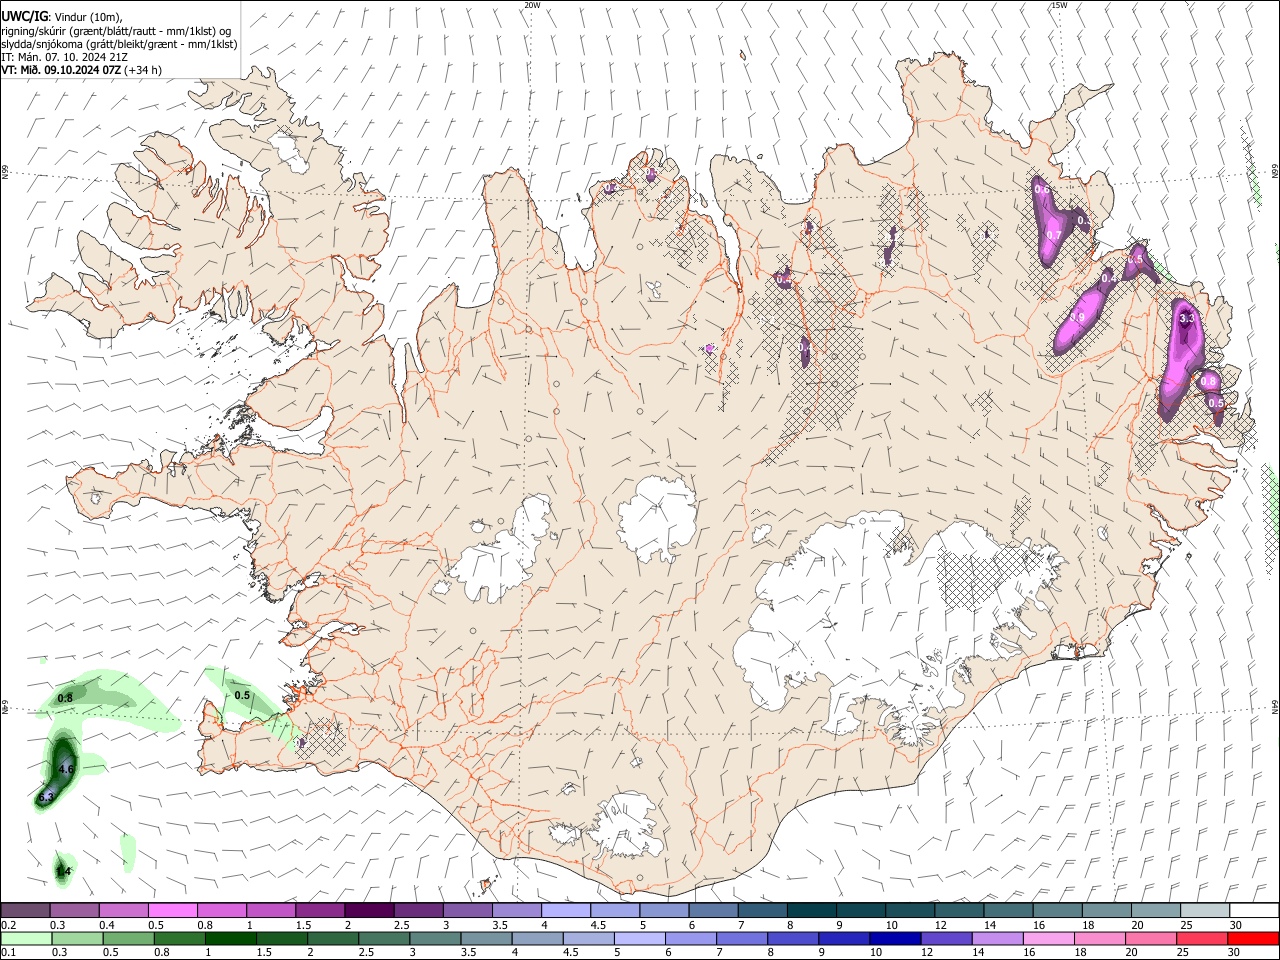Click the red 30 swatch in the rain legend
1280x960 pixels.
pyautogui.click(x=1253, y=938)
